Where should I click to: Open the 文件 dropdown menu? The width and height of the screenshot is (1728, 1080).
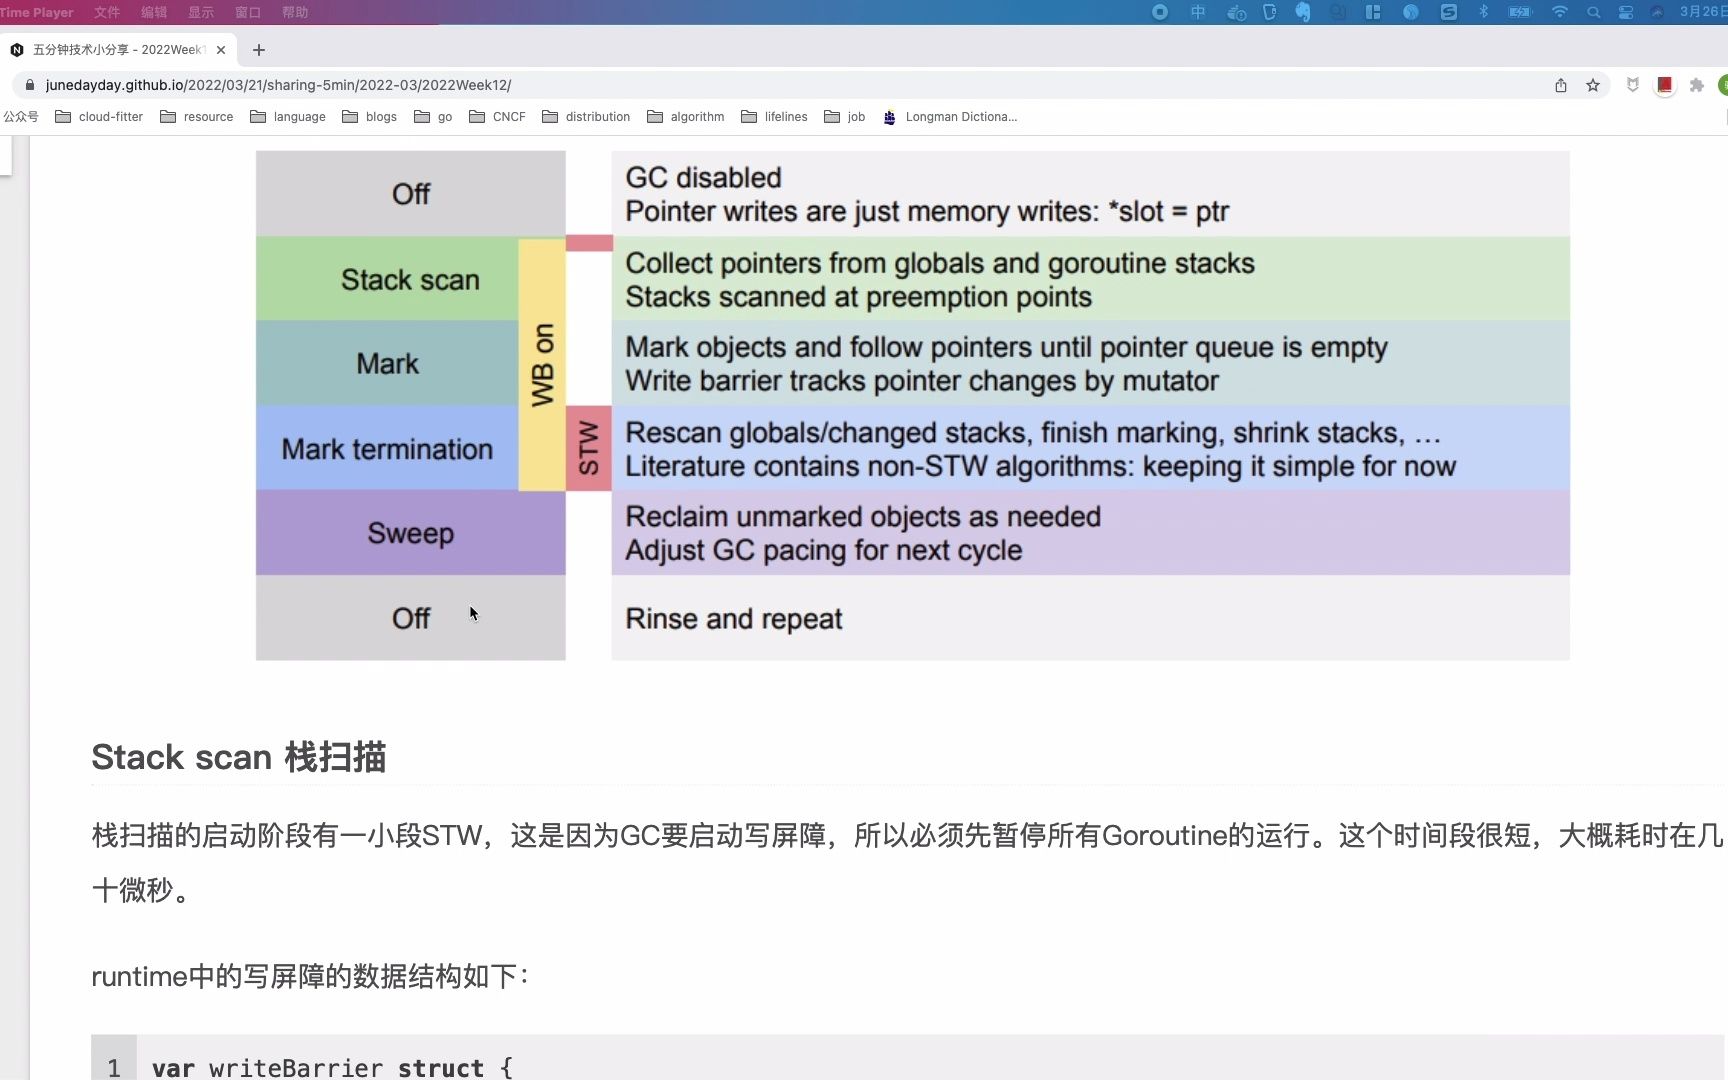click(106, 12)
